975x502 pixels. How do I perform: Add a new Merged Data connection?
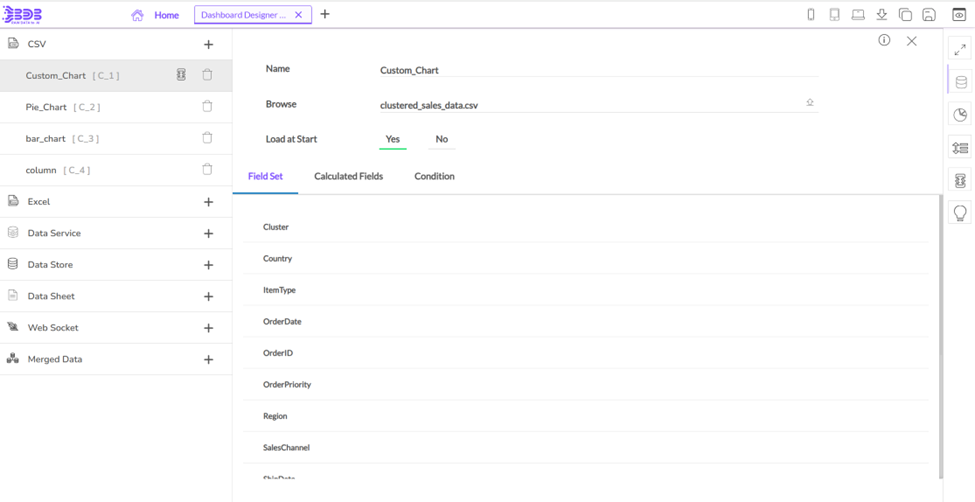point(208,359)
